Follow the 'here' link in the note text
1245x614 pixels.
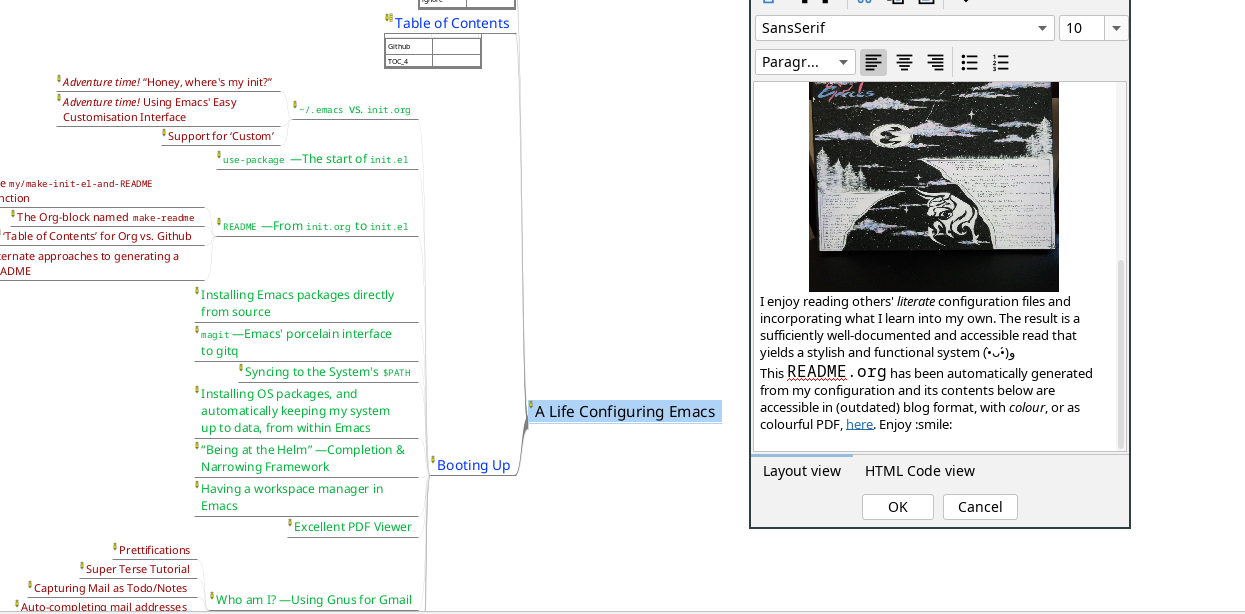click(859, 425)
